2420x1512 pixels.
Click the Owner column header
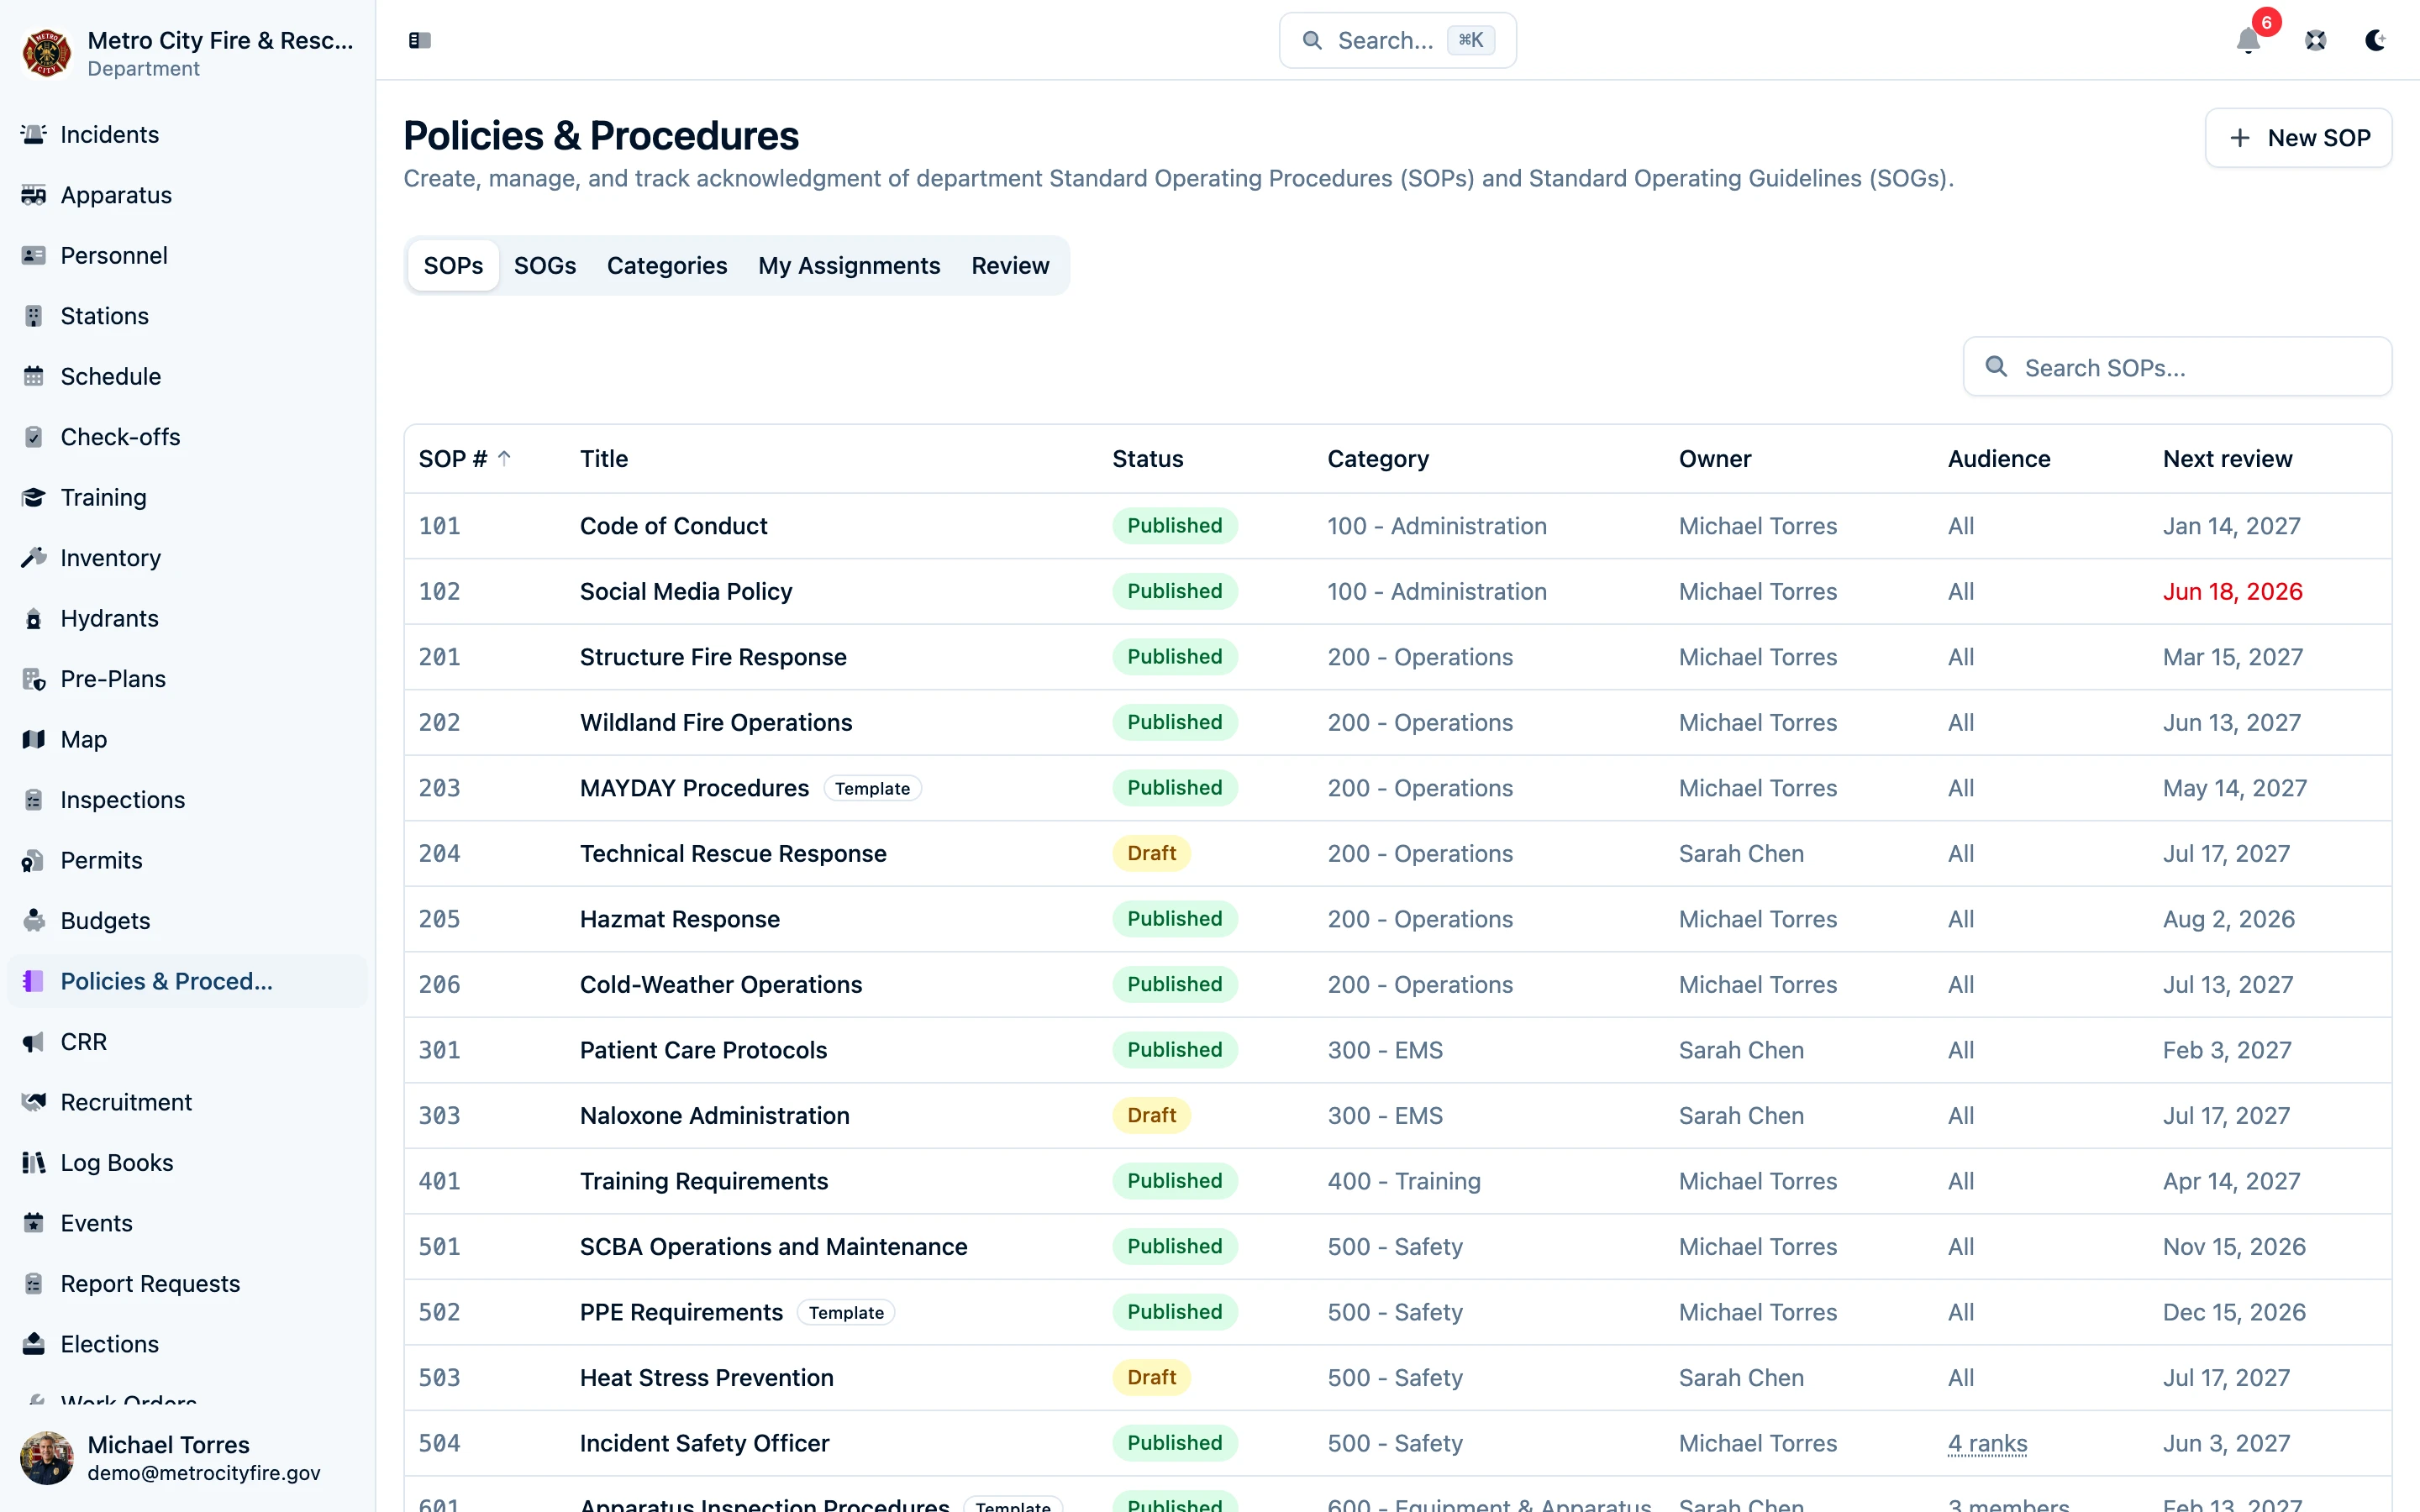[1714, 458]
